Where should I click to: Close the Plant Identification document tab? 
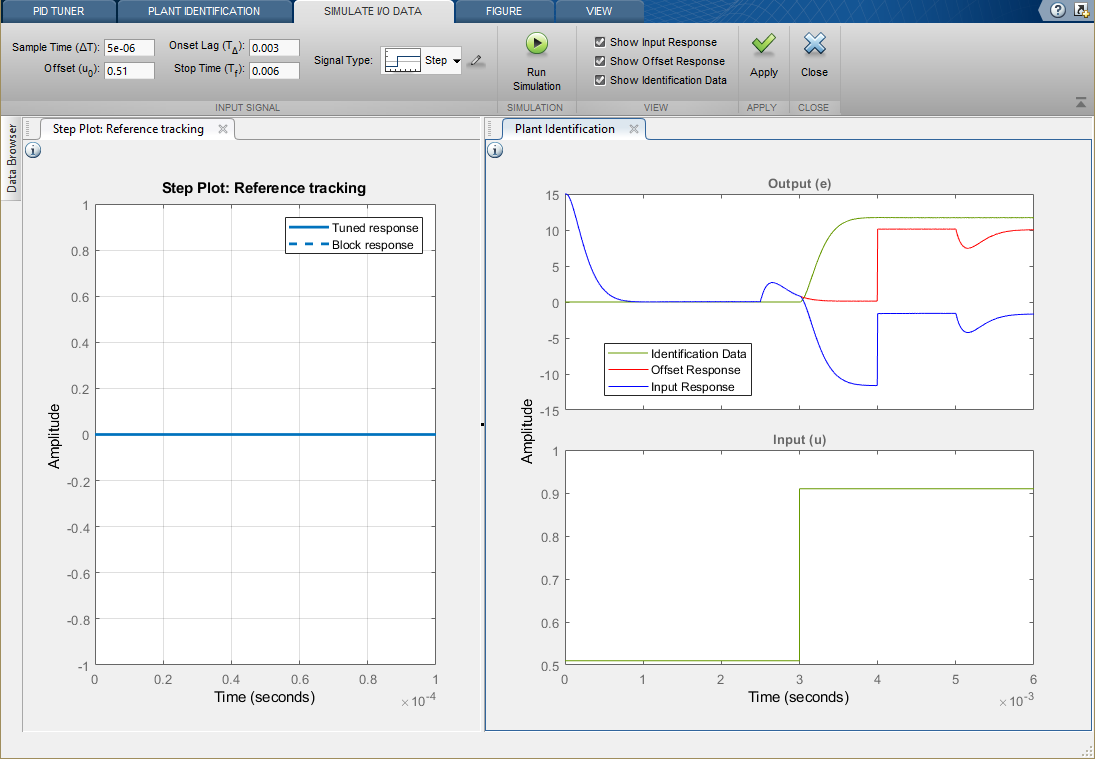pos(632,129)
